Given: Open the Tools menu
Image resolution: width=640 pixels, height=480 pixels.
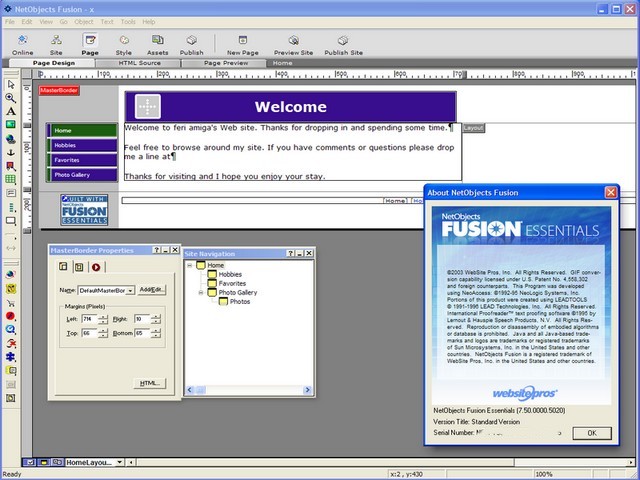Looking at the screenshot, I should [x=128, y=22].
